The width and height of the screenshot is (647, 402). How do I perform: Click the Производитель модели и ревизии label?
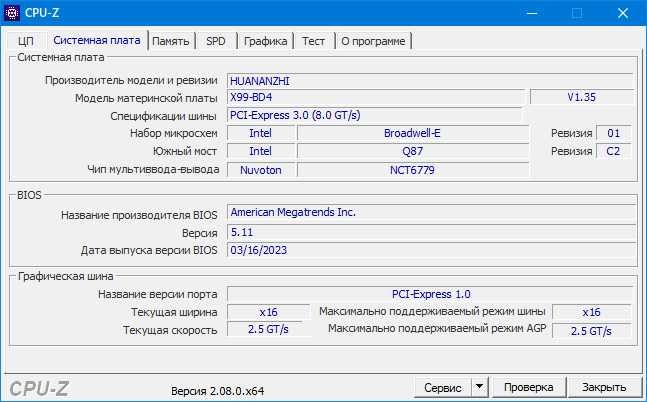click(131, 80)
